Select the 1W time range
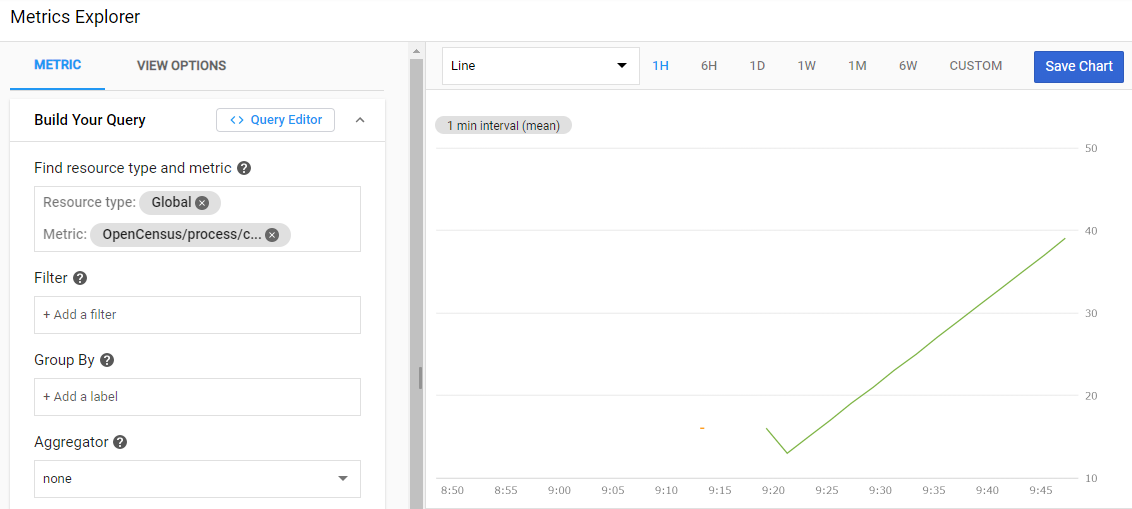This screenshot has width=1132, height=509. pos(806,66)
